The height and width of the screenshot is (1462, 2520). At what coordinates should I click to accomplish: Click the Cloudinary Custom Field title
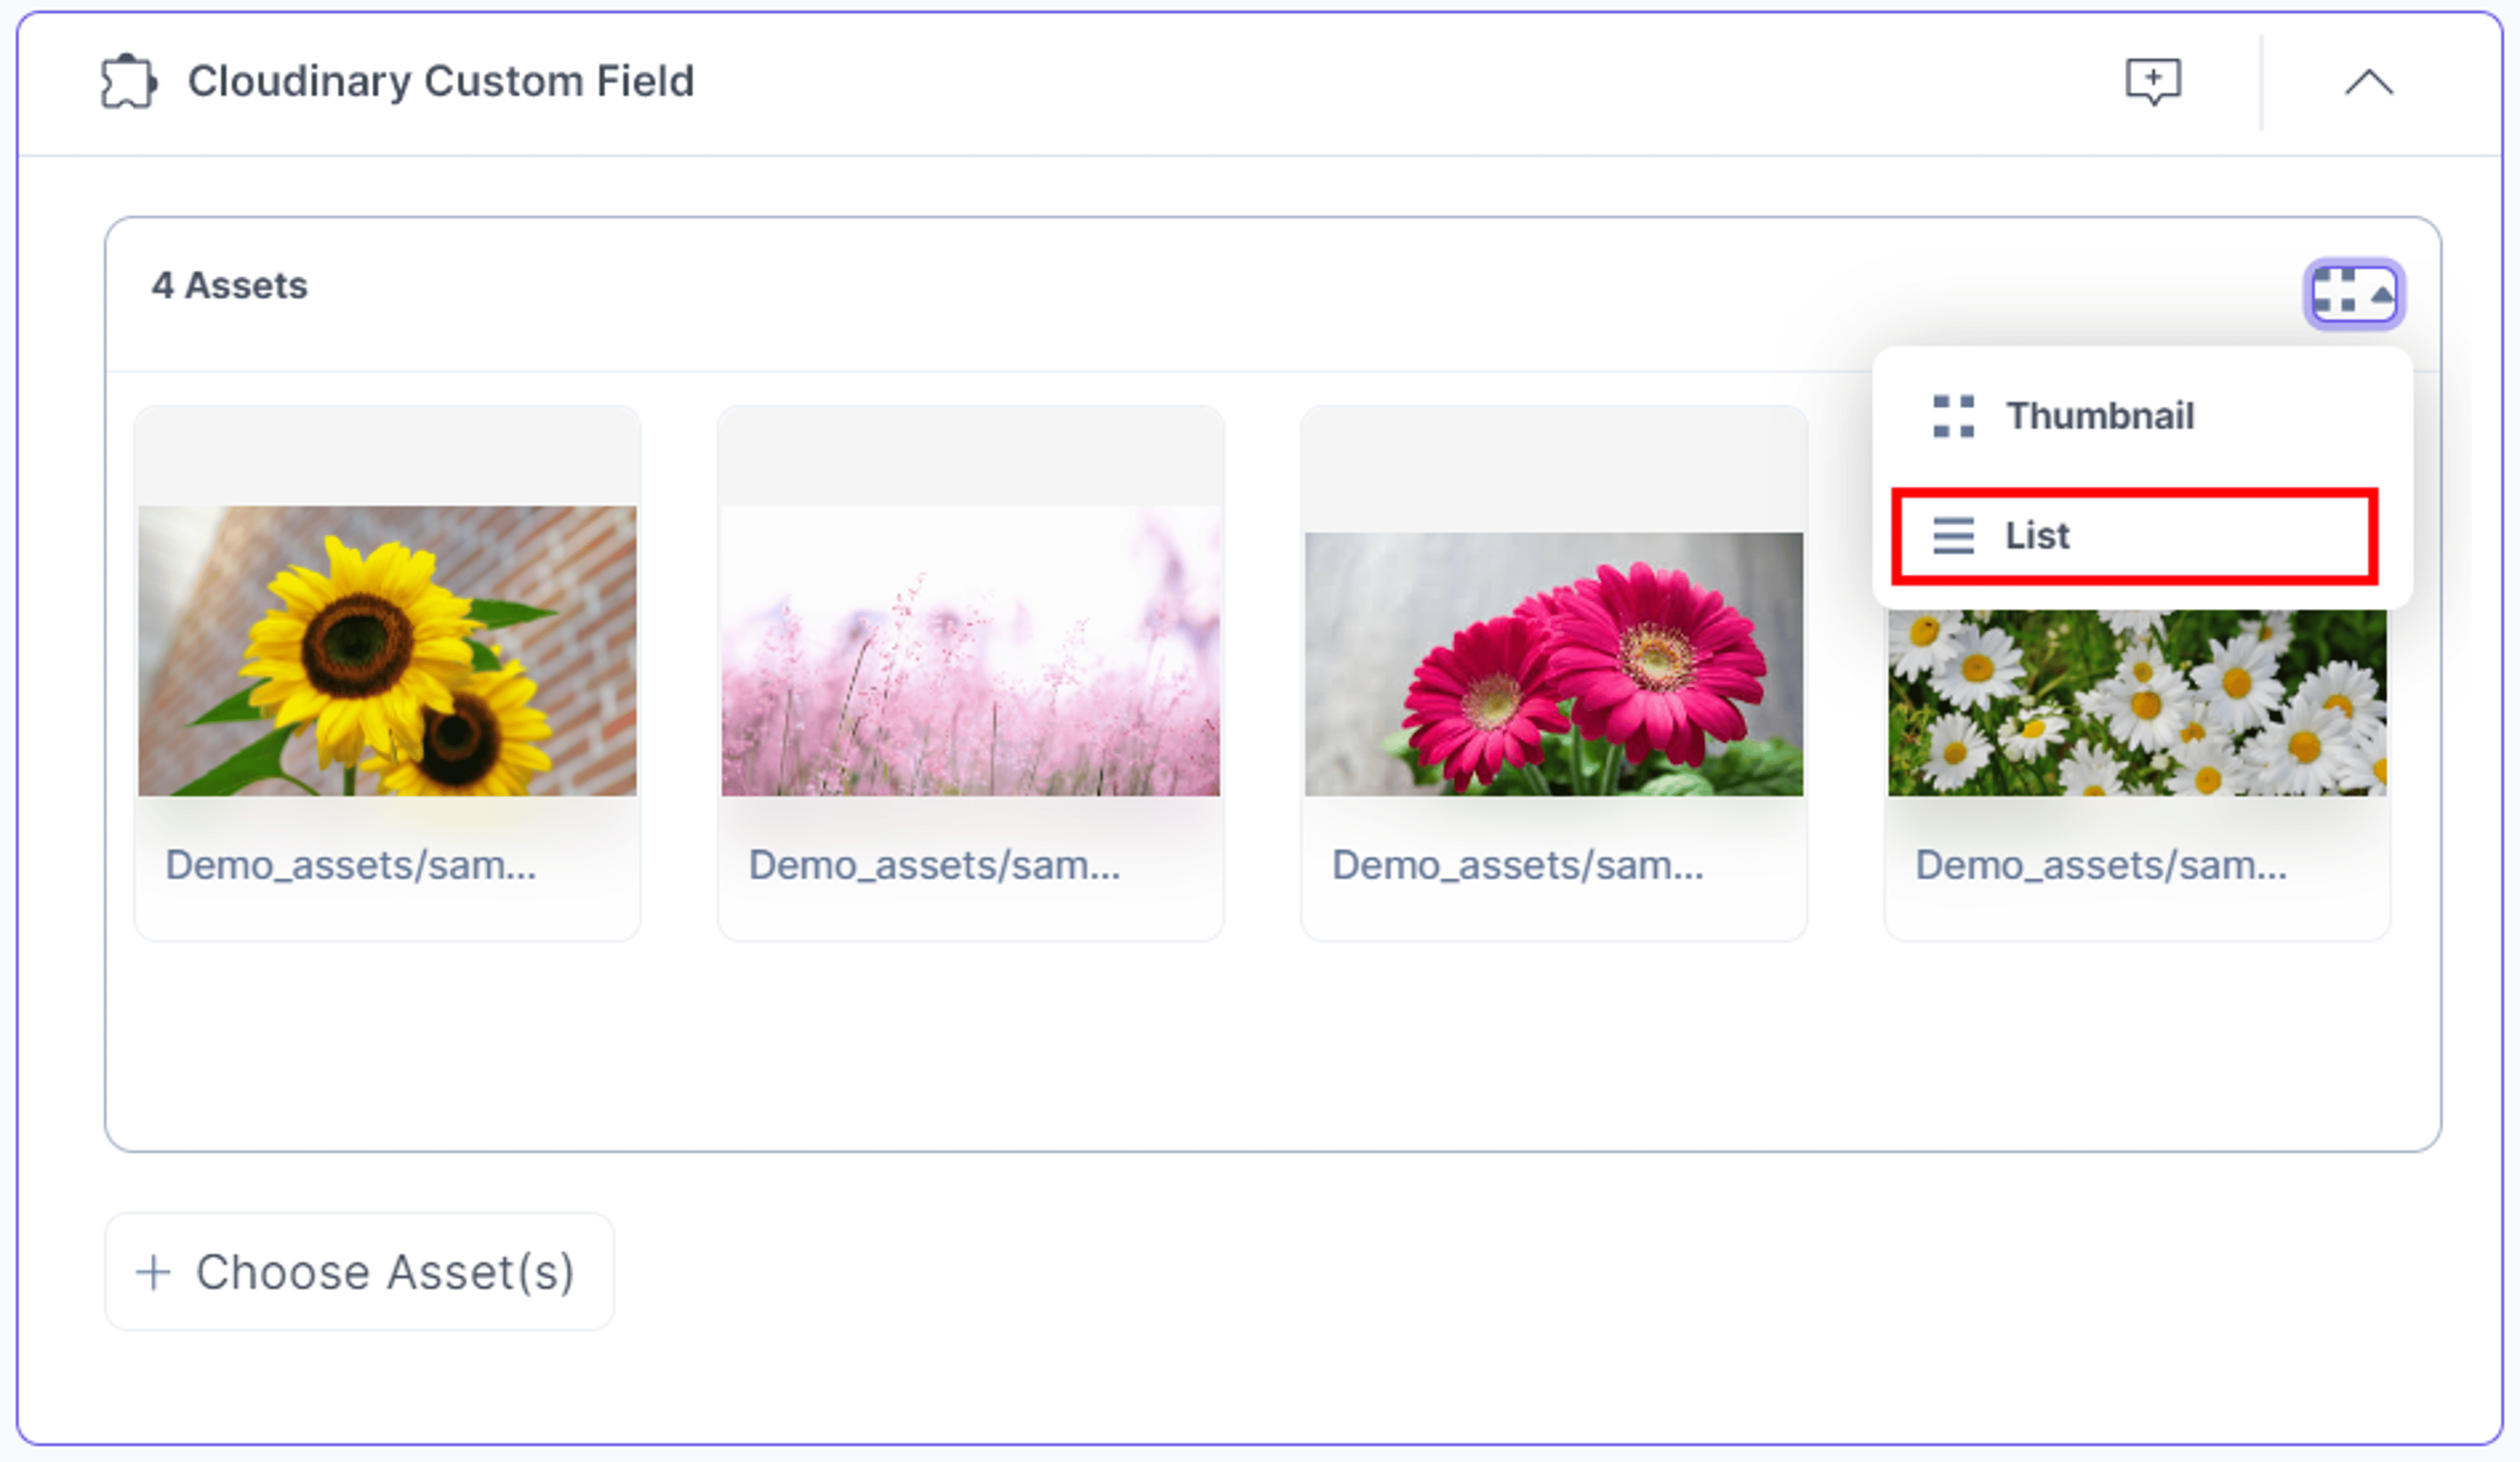440,82
